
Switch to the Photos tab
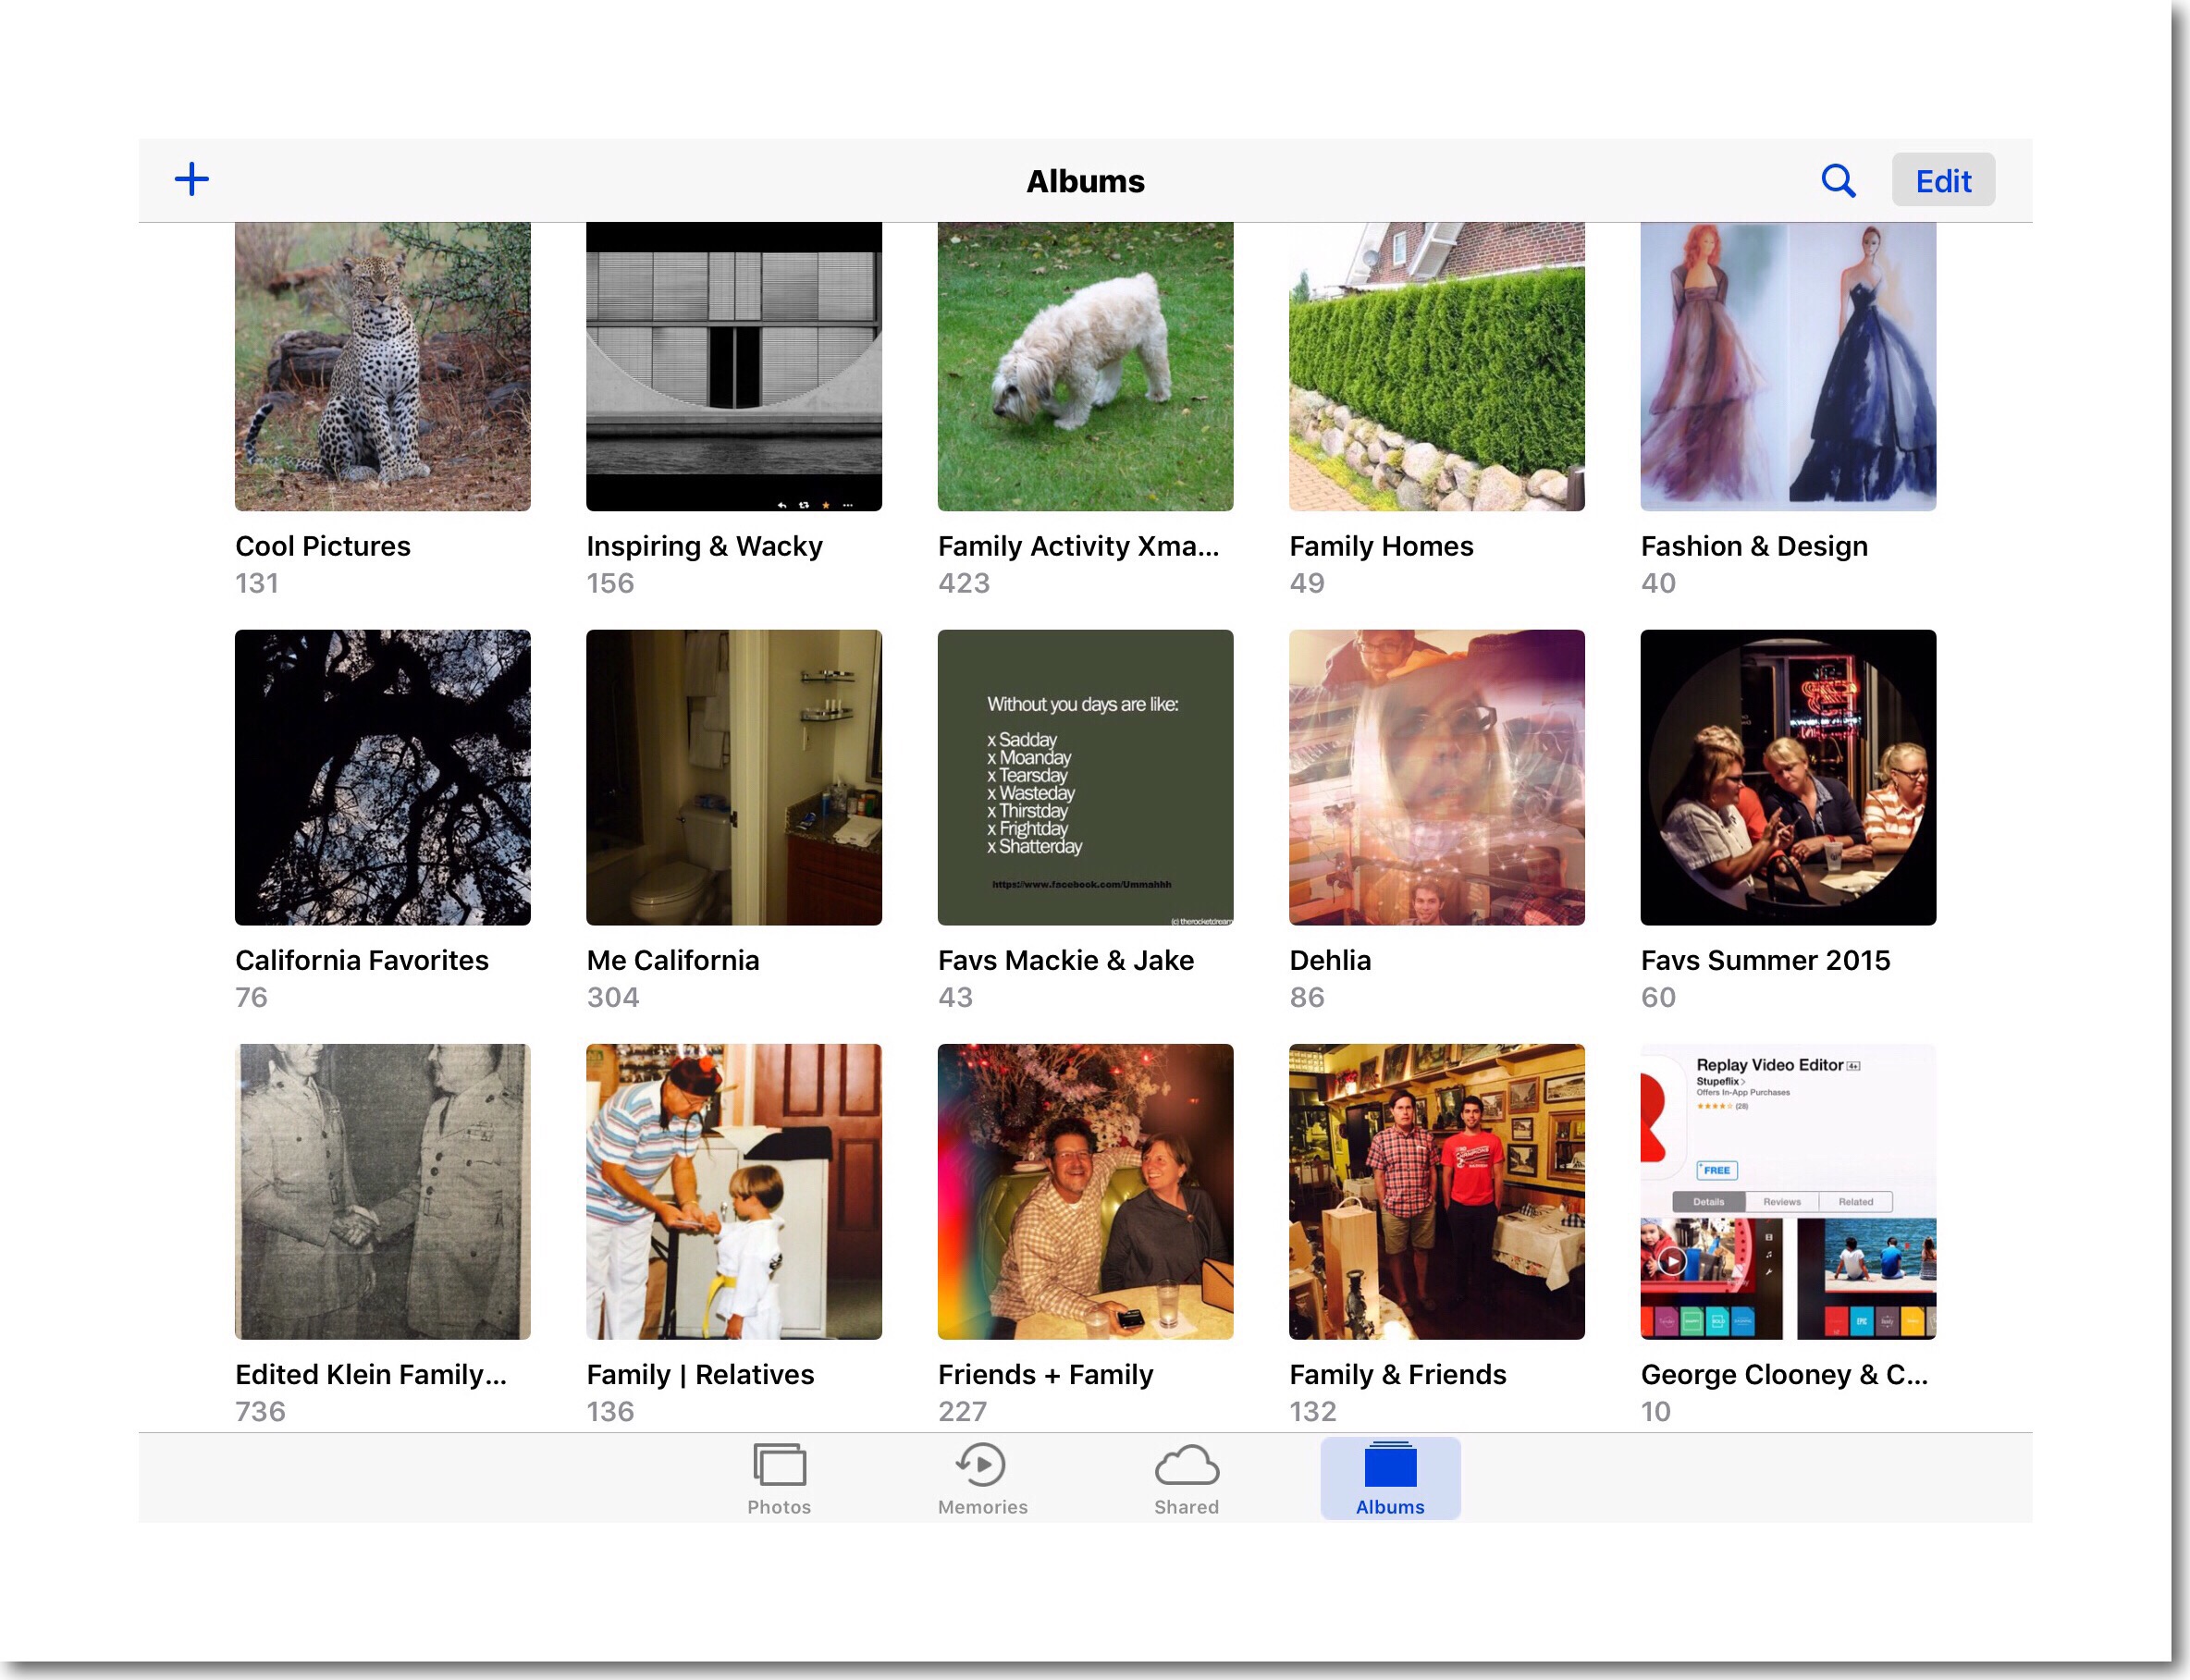(779, 1478)
